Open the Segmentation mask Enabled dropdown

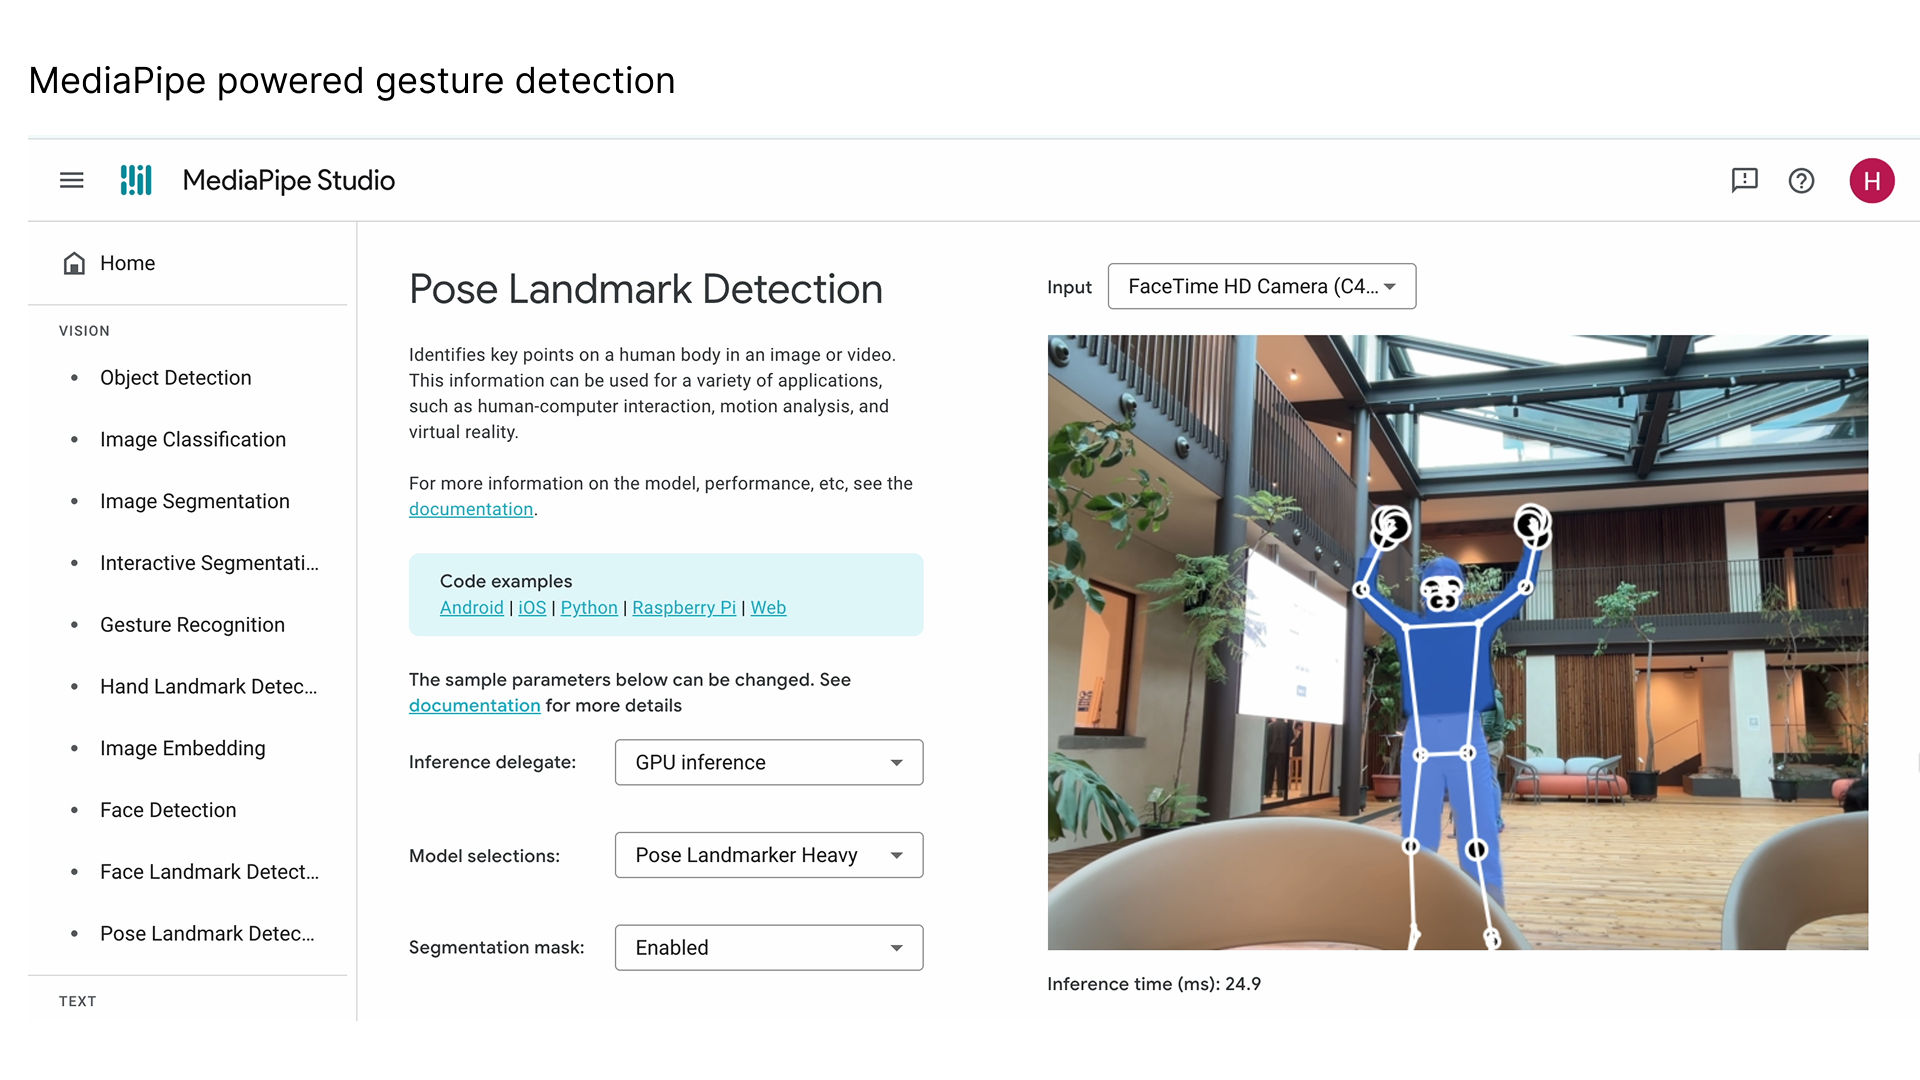point(768,947)
